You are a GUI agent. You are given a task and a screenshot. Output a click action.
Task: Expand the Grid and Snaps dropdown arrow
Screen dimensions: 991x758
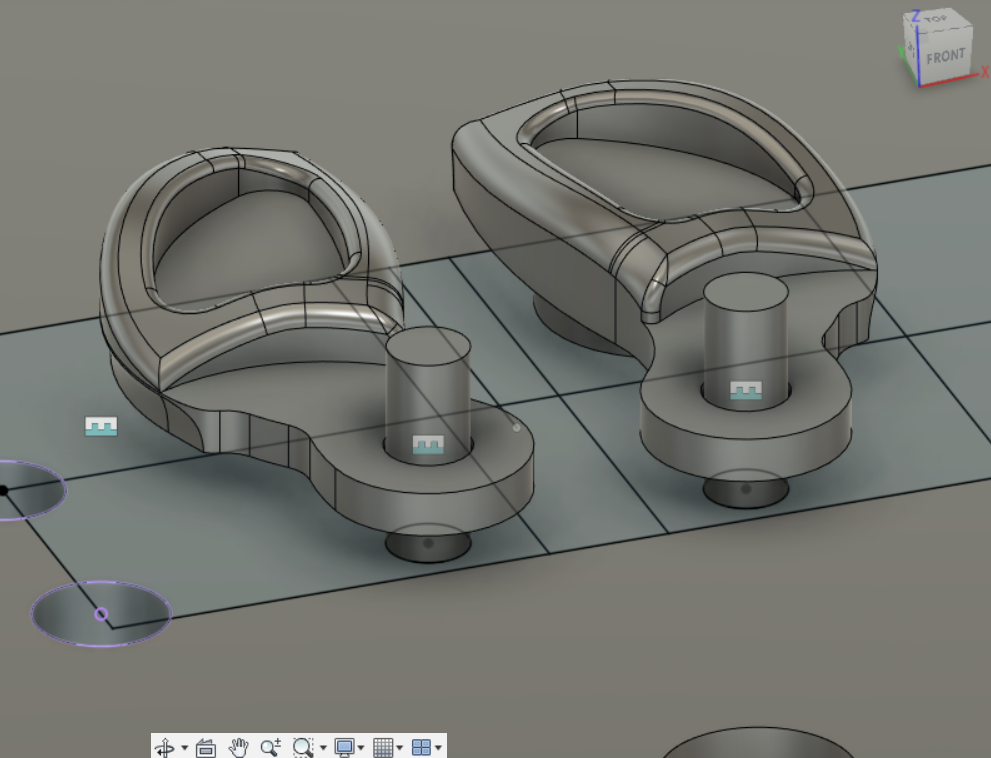399,748
